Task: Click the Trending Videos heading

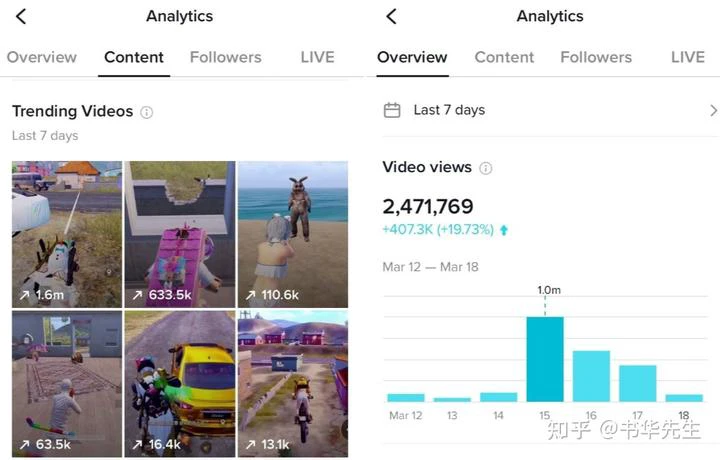Action: (x=73, y=111)
